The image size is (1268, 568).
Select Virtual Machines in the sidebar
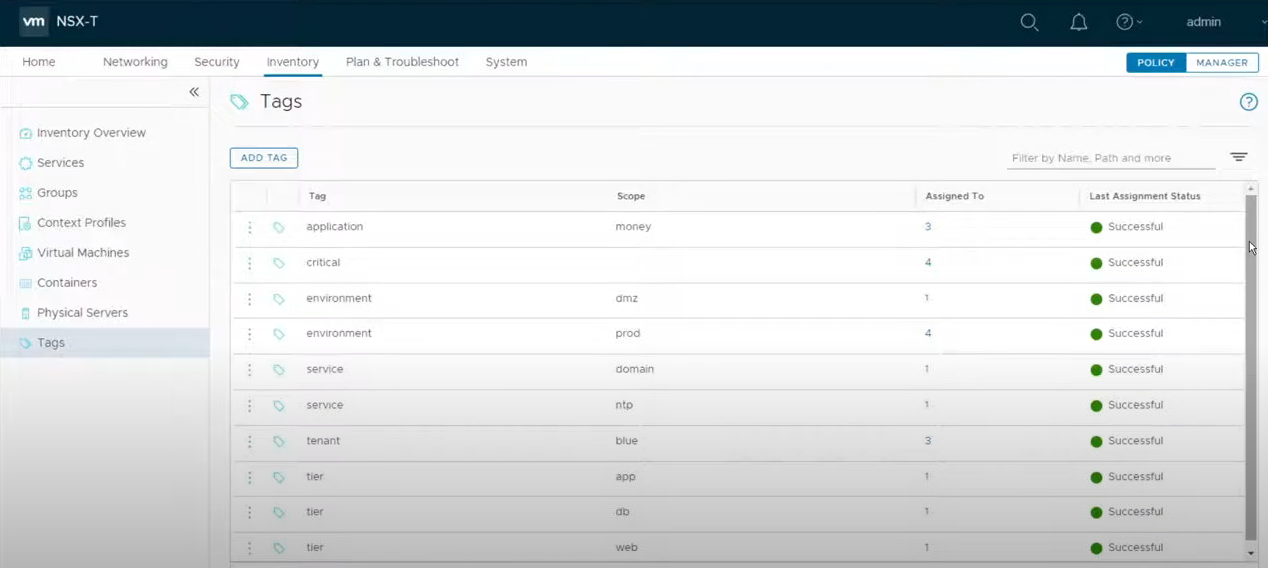(83, 253)
